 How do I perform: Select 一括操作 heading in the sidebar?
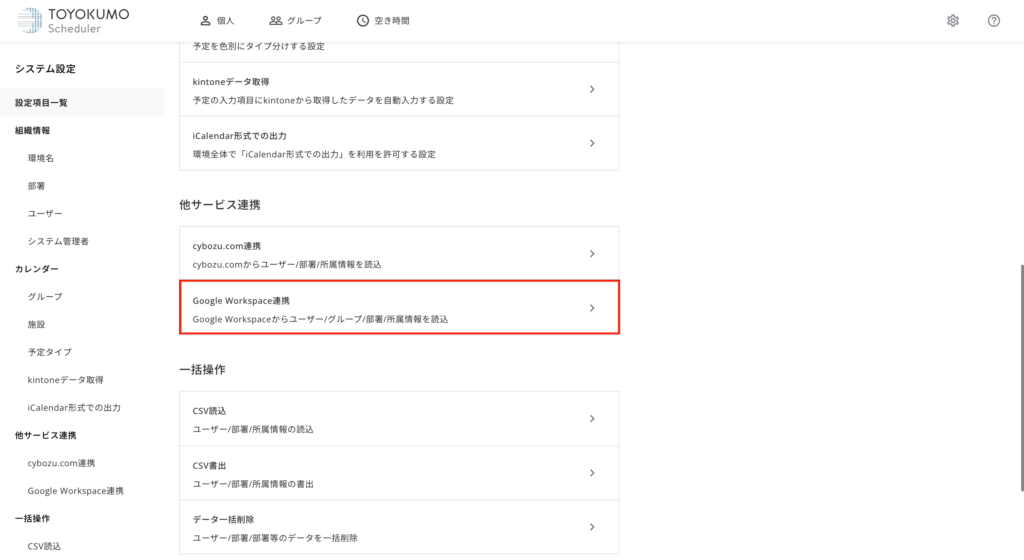point(33,519)
